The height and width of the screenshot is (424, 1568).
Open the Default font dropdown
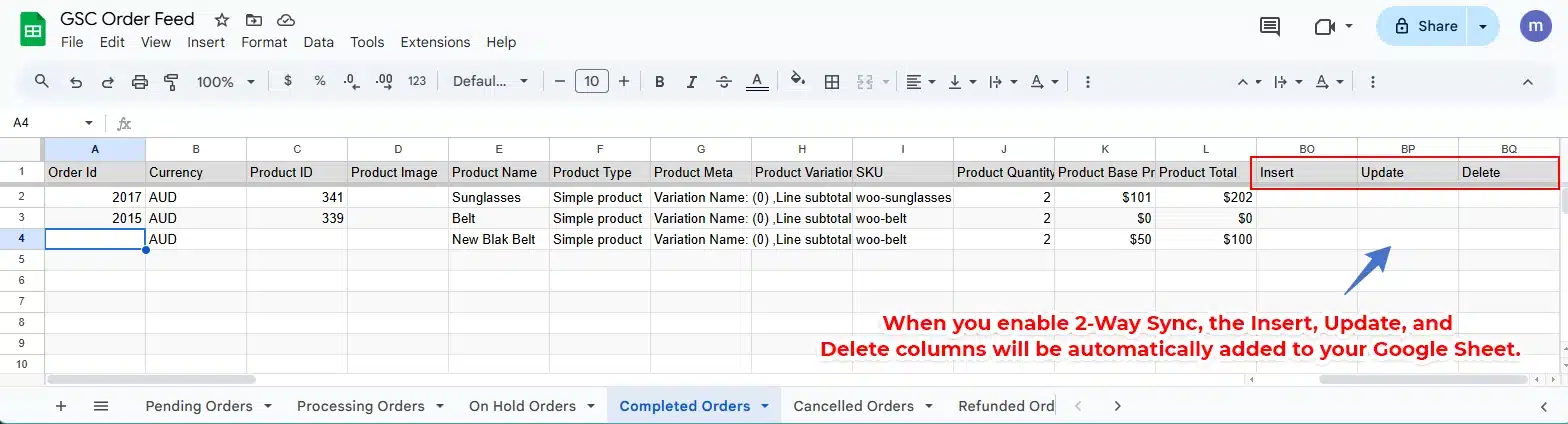492,82
